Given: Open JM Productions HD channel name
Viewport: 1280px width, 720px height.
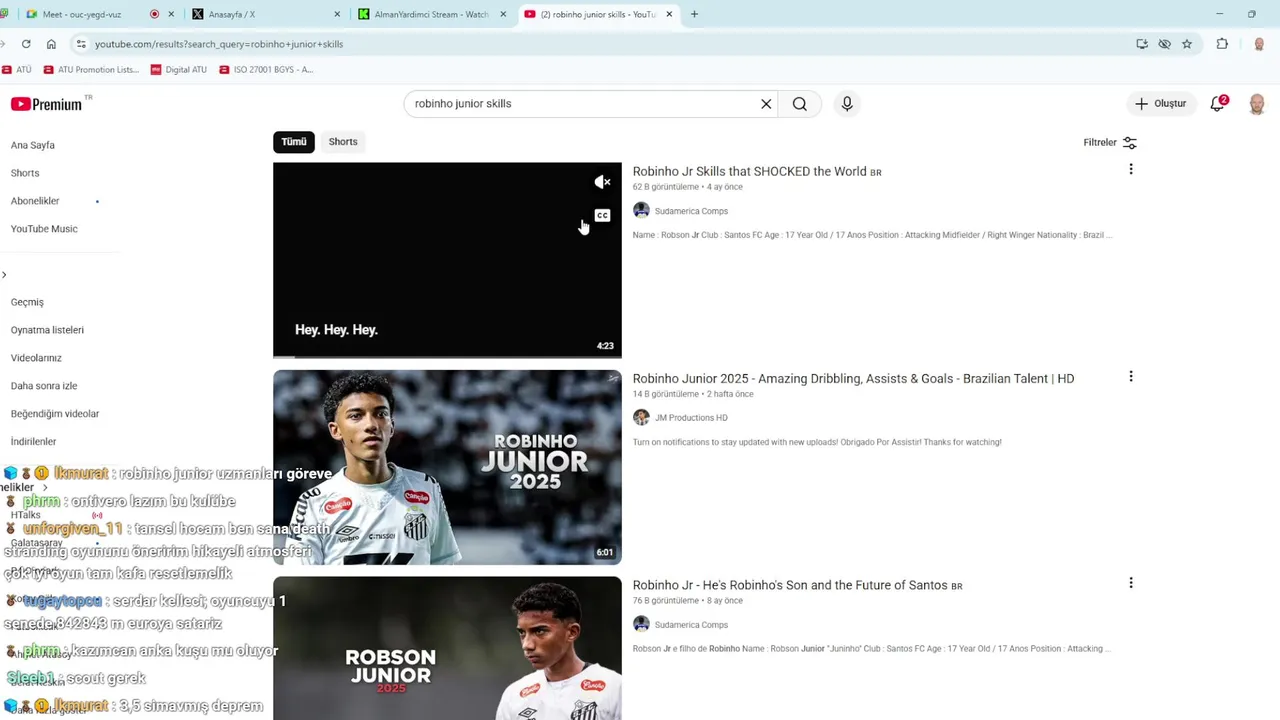Looking at the screenshot, I should 691,418.
